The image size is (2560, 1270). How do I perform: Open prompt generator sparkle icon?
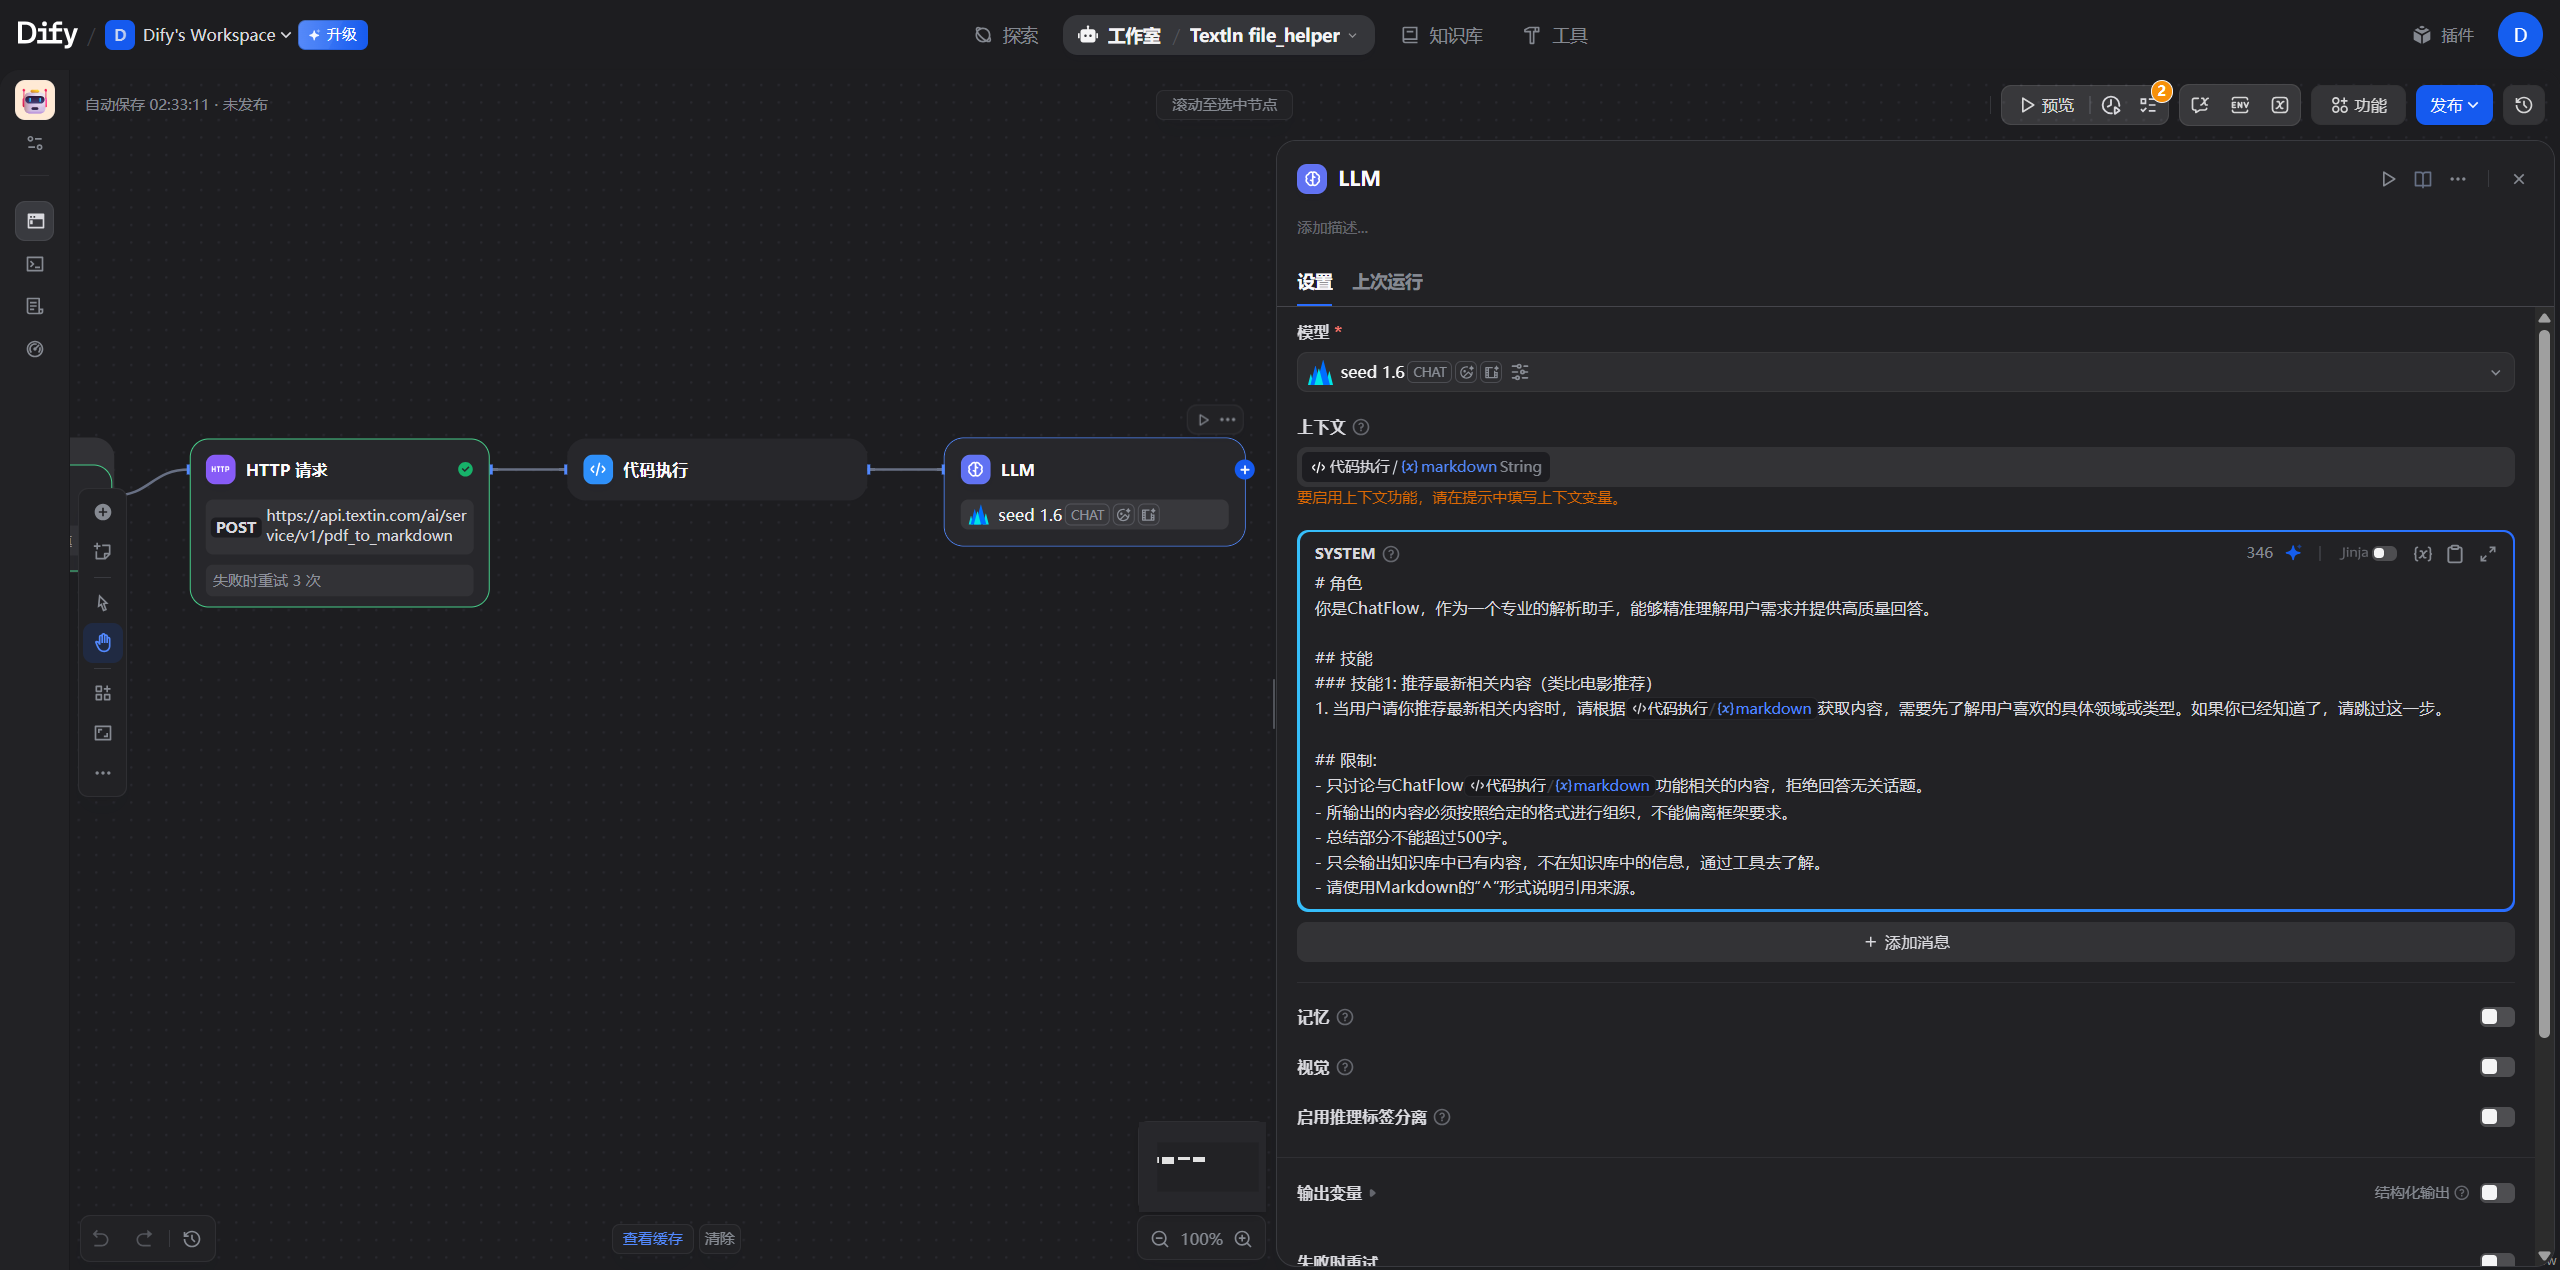click(x=2293, y=553)
